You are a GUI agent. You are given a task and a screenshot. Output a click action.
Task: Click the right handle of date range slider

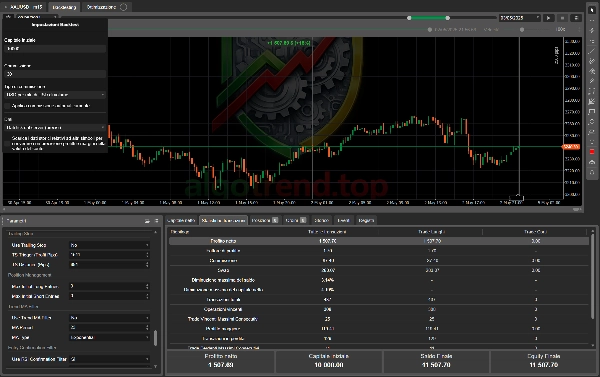pyautogui.click(x=447, y=18)
